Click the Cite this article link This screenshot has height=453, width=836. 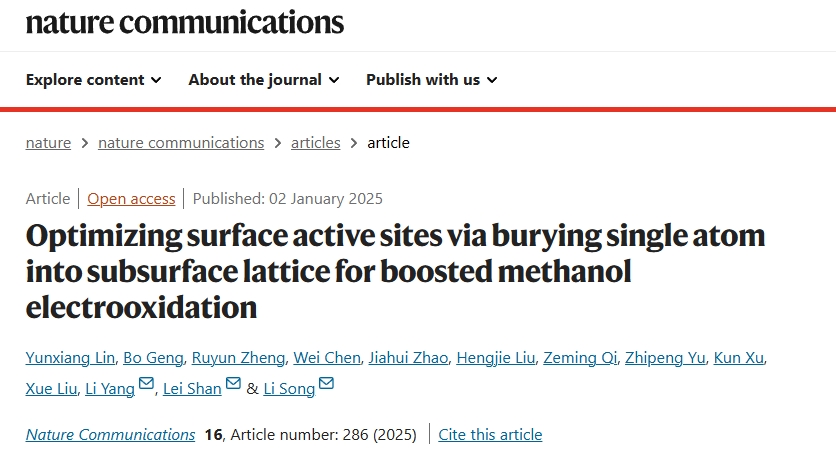tap(490, 435)
